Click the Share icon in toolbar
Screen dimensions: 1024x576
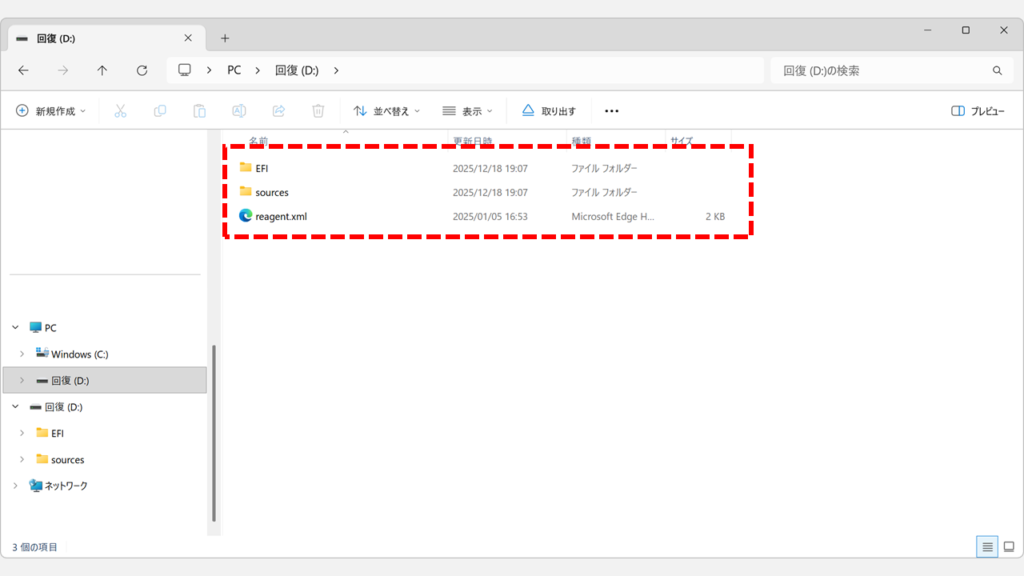point(279,111)
